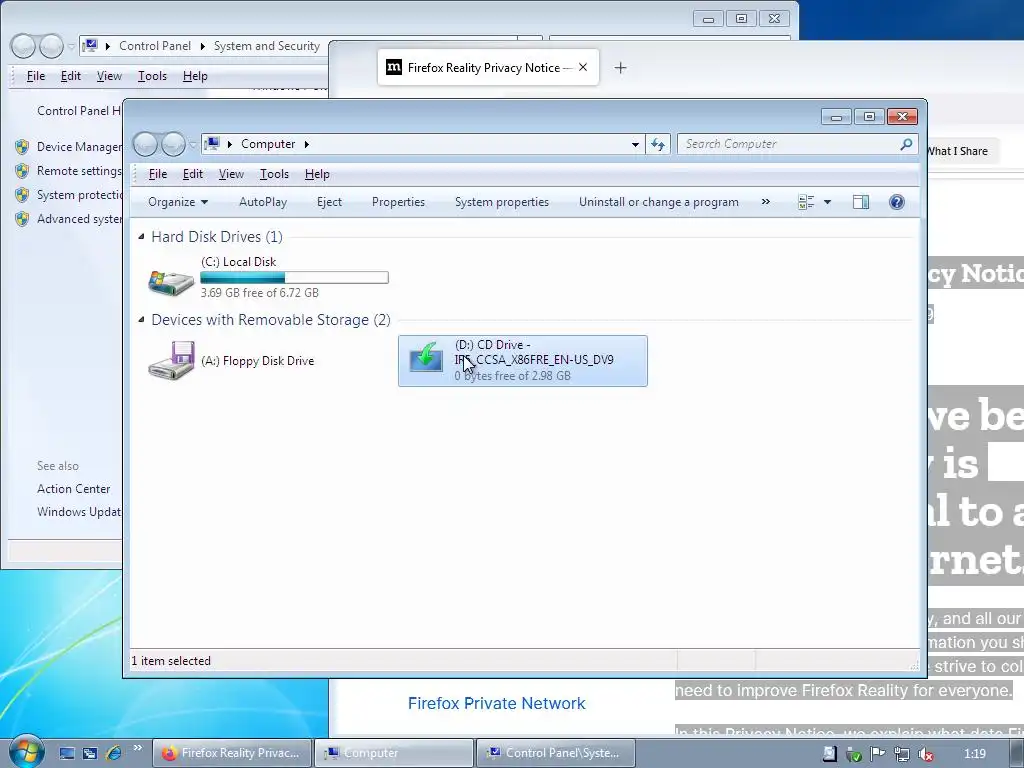Viewport: 1024px width, 768px height.
Task: Click the Computer taskbar button
Action: (393, 753)
